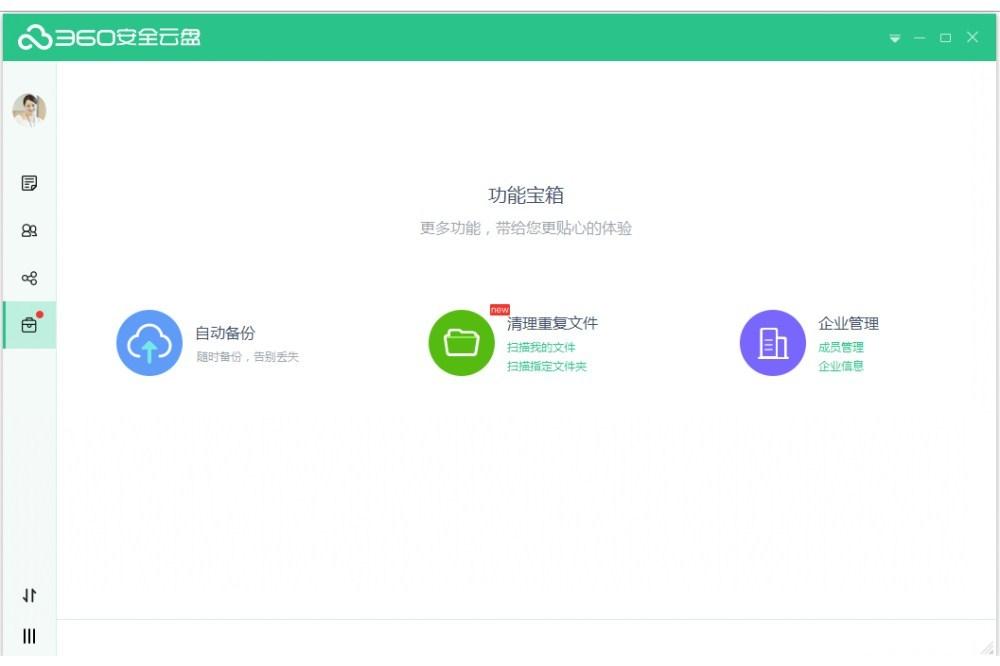1000x666 pixels.
Task: Open the file list sidebar icon
Action: tap(29, 183)
